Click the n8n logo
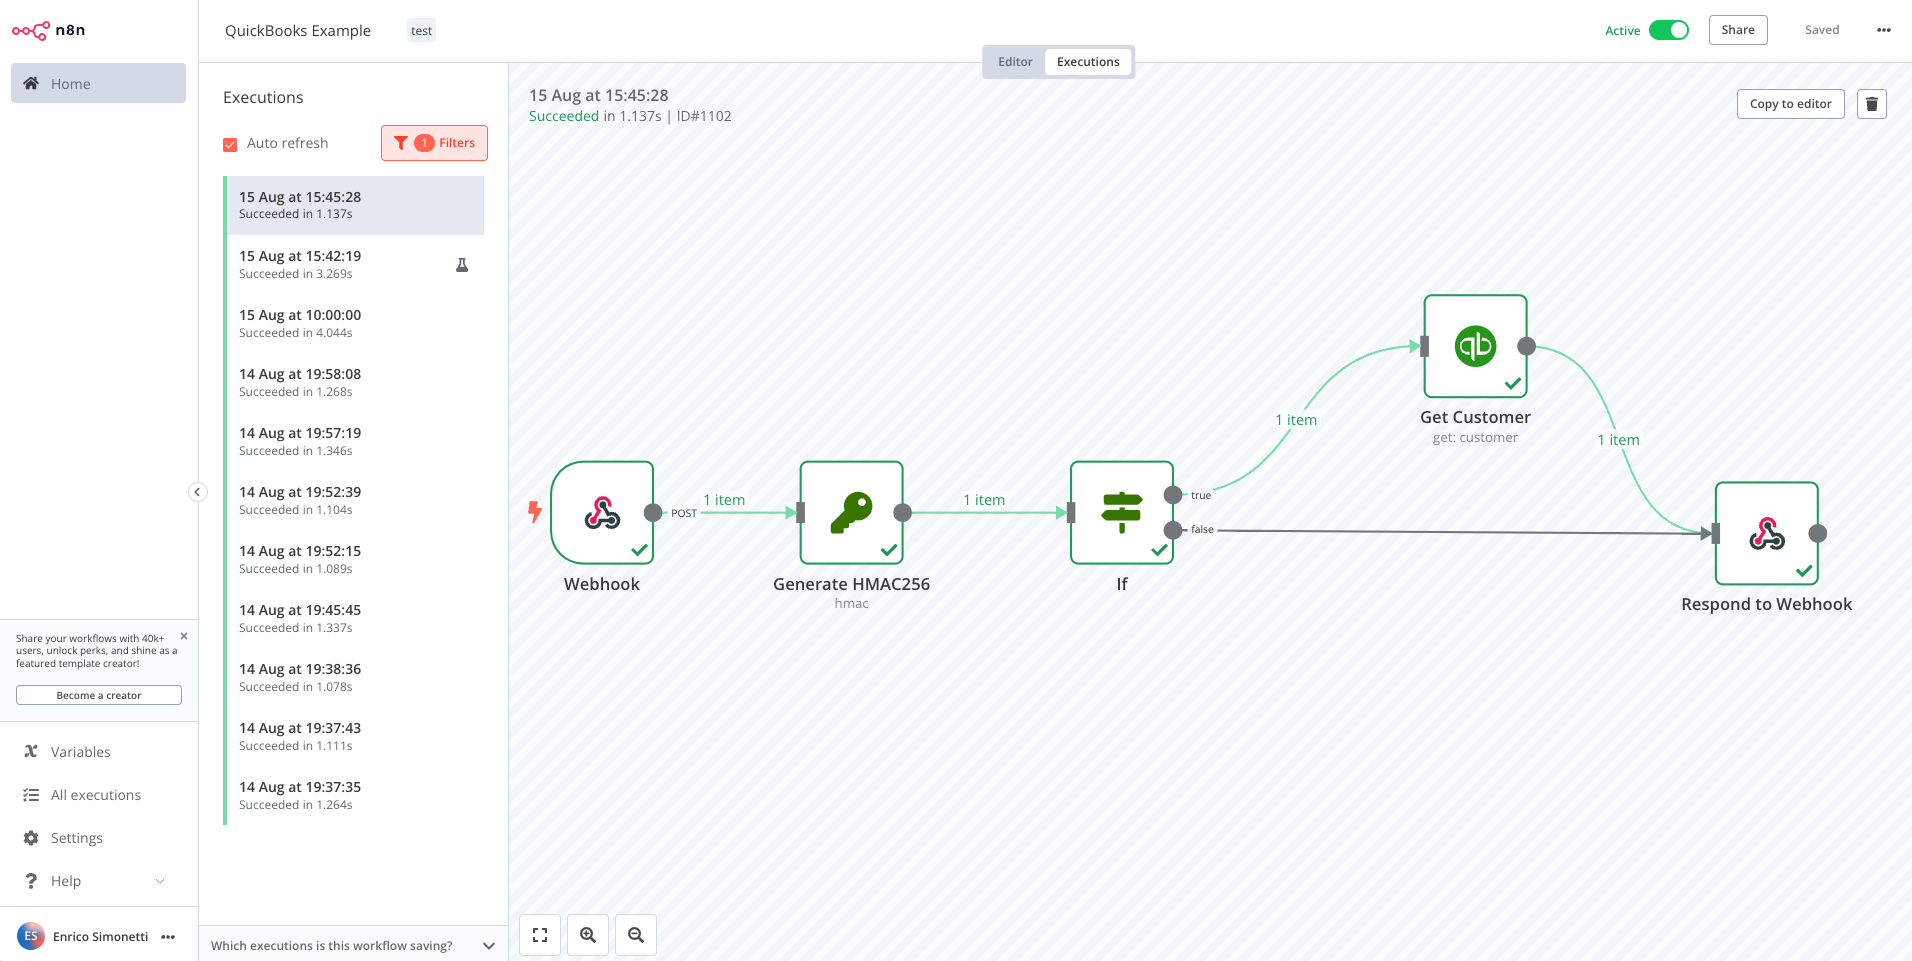The height and width of the screenshot is (961, 1912). pyautogui.click(x=48, y=30)
